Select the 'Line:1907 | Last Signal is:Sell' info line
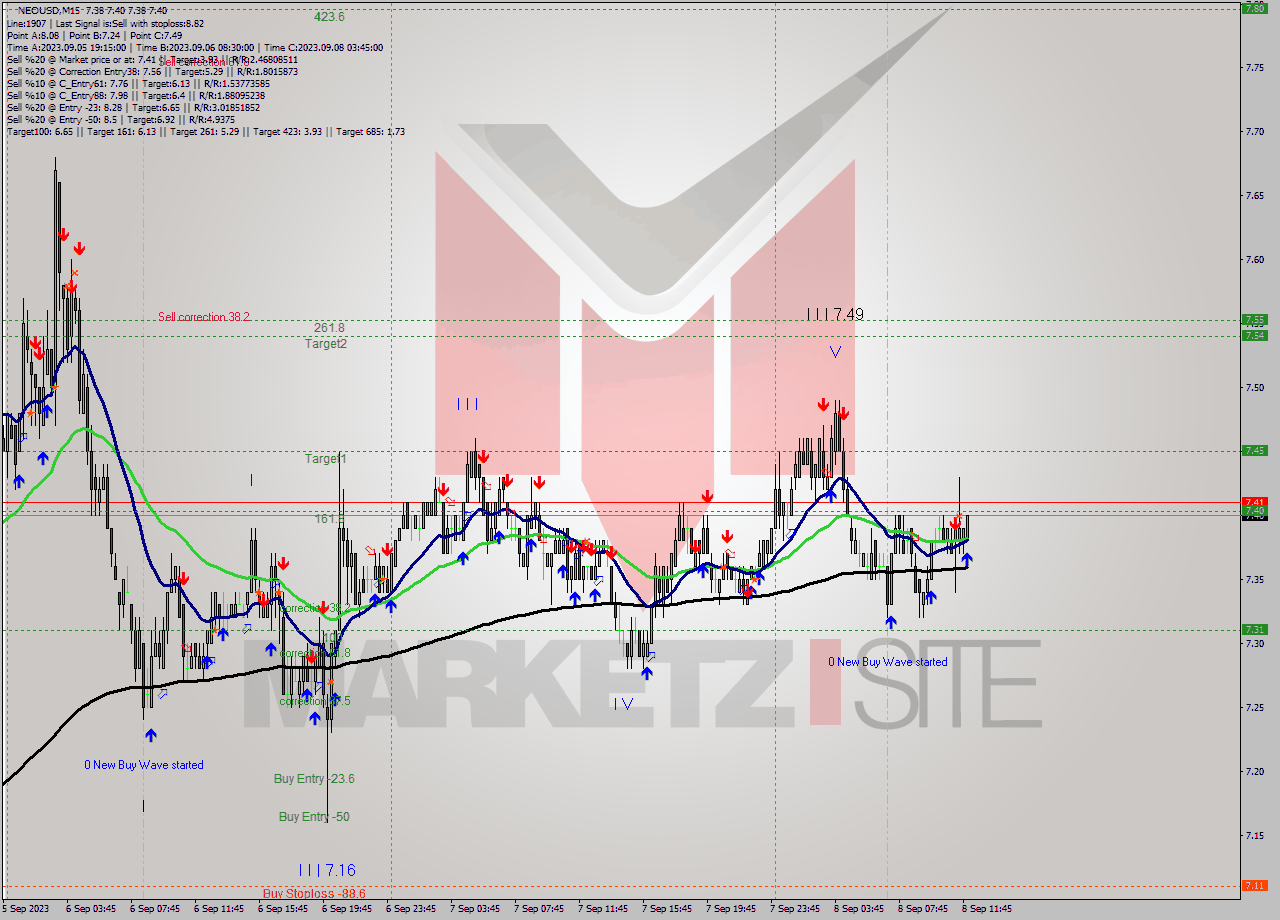The width and height of the screenshot is (1280, 920). [x=105, y=23]
